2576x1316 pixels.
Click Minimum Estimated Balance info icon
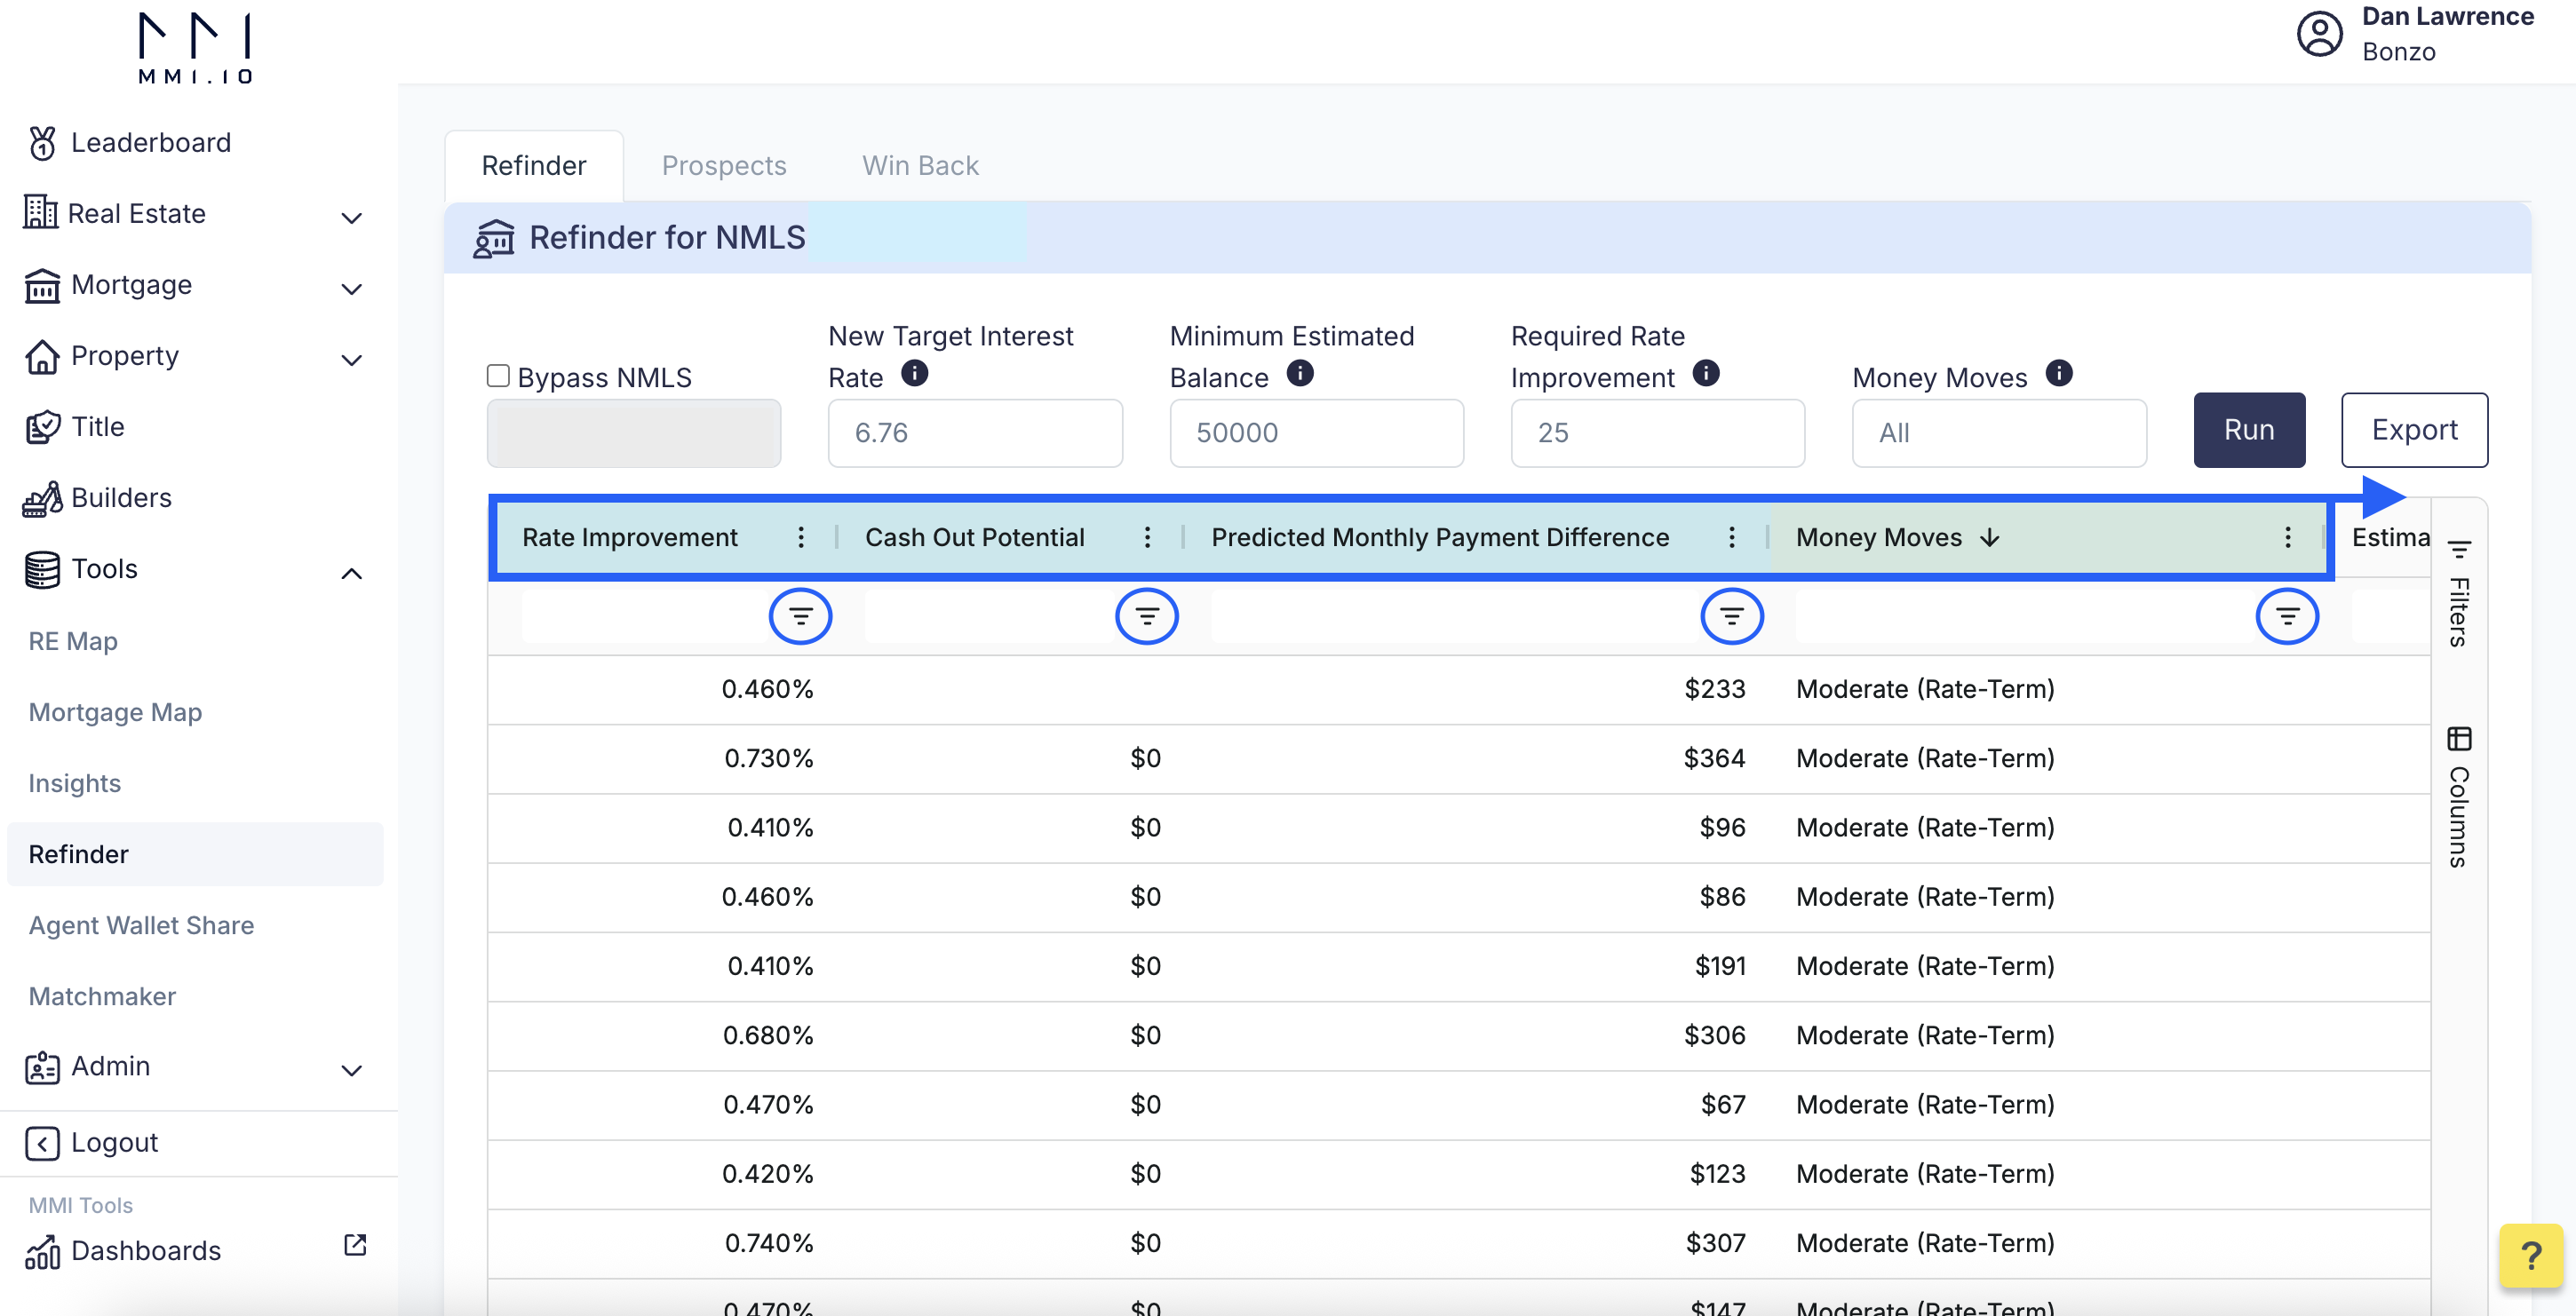(x=1299, y=373)
